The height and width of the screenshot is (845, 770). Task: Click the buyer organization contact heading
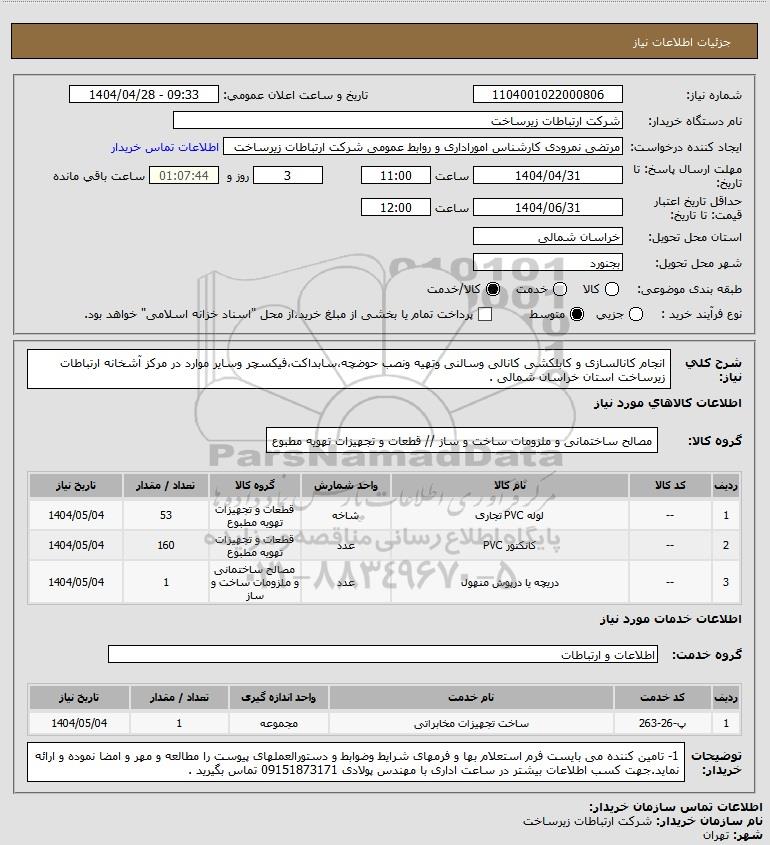coord(676,807)
